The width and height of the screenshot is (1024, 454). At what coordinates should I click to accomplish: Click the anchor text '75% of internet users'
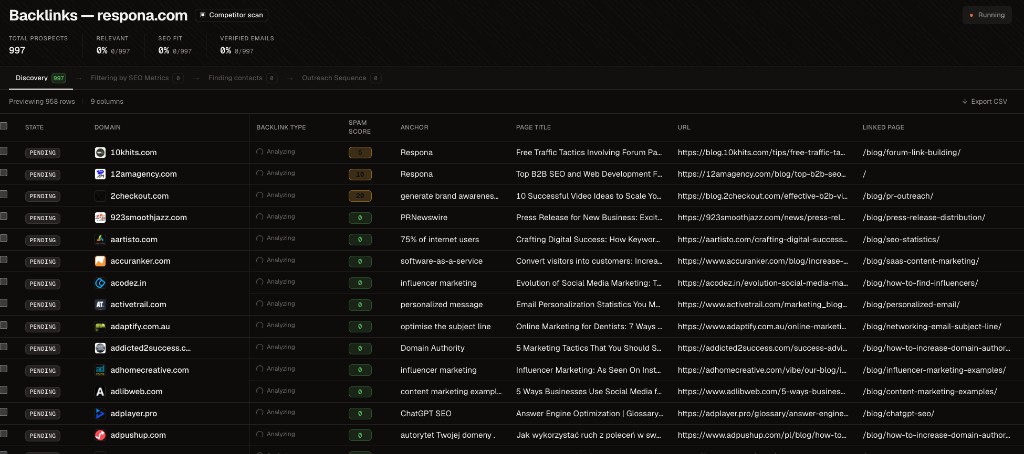point(440,240)
